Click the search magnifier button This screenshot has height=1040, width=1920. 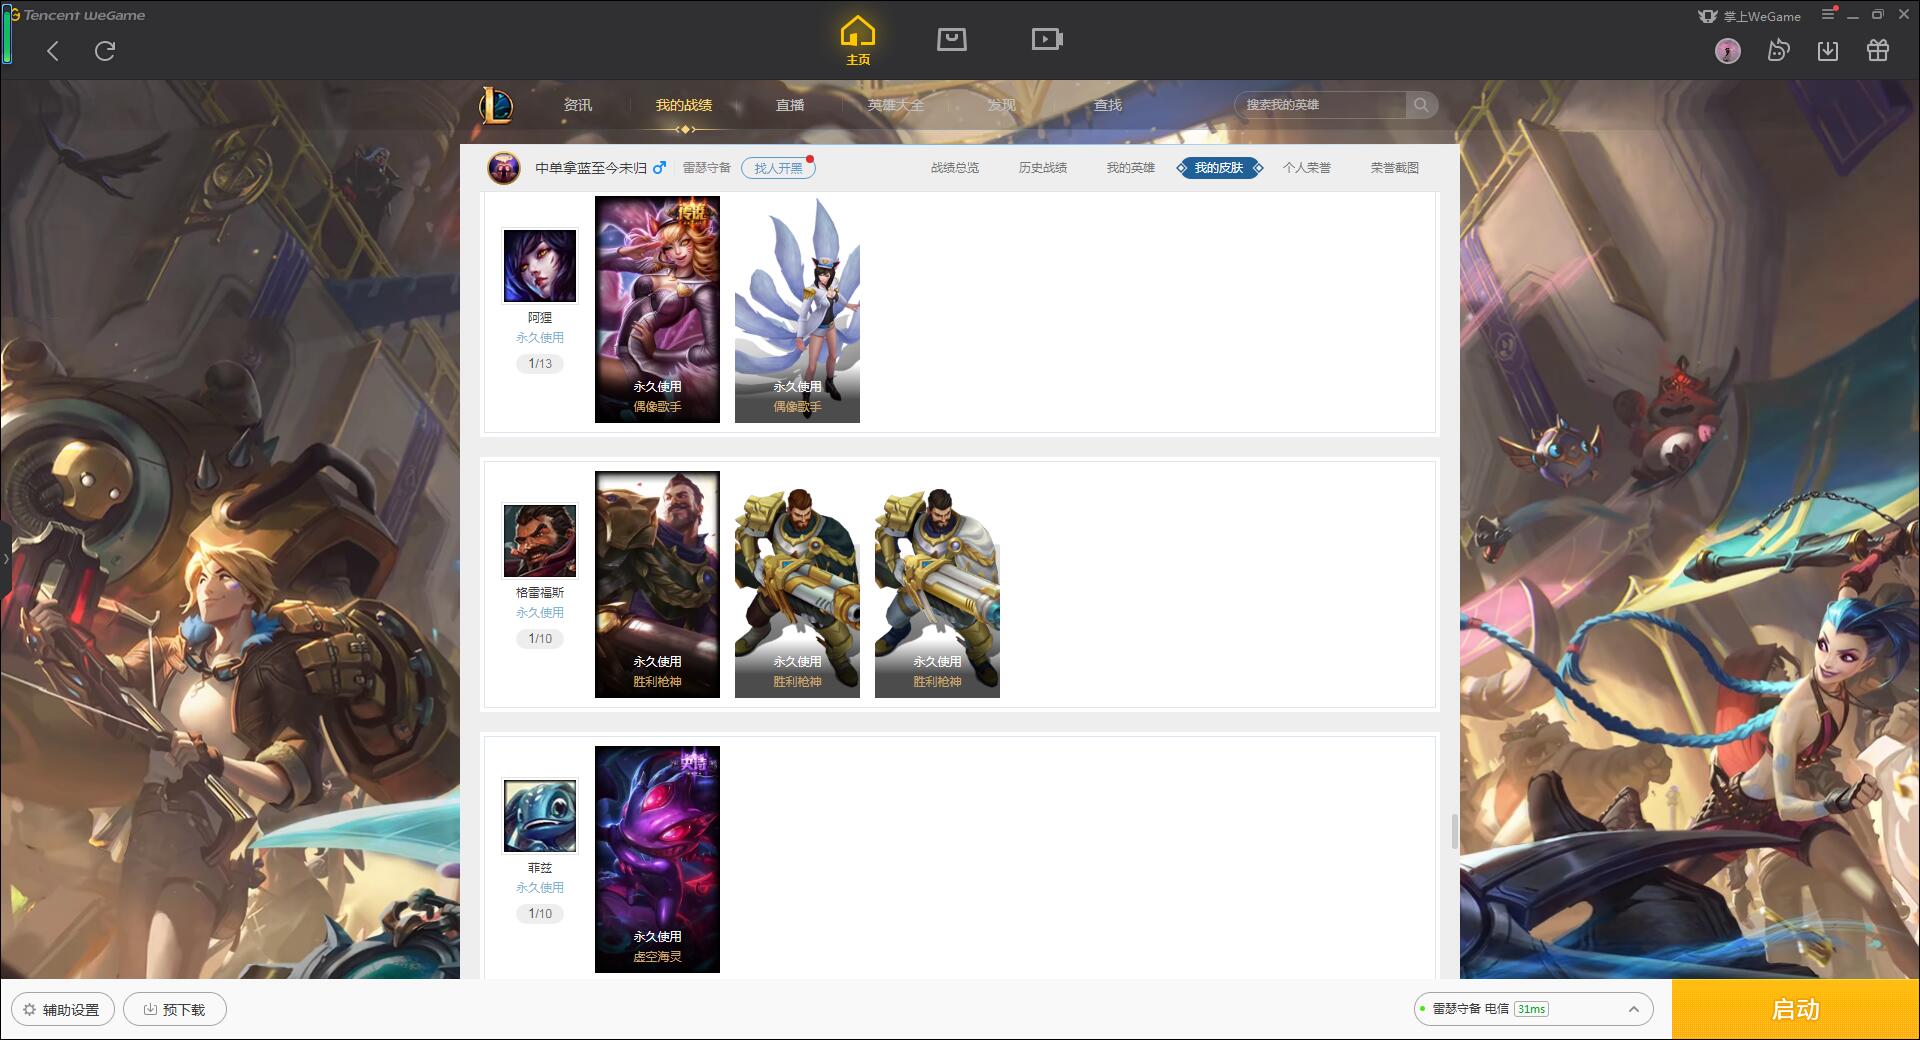(x=1420, y=105)
